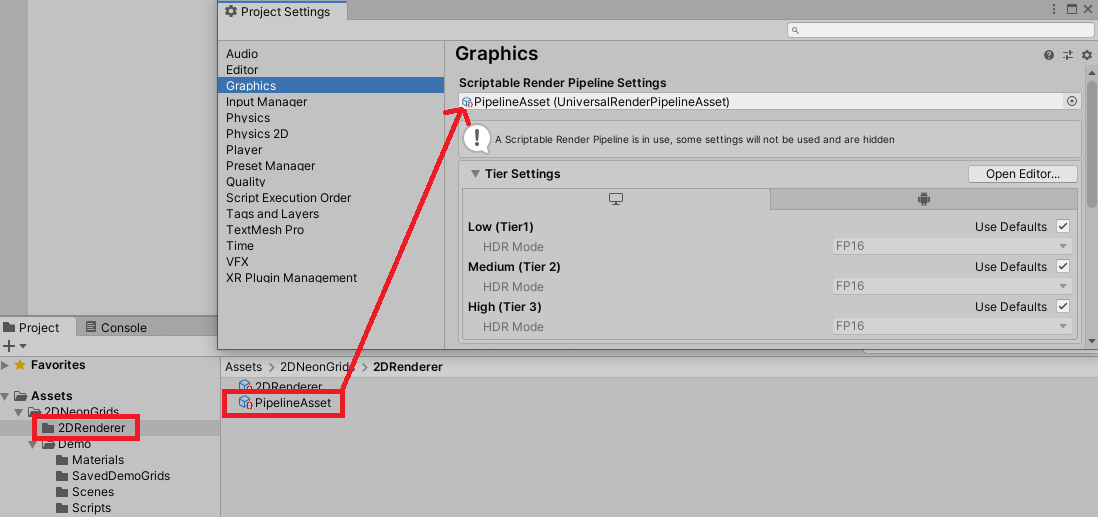This screenshot has width=1098, height=517.
Task: Select the desktop standalone tier tab
Action: 616,199
